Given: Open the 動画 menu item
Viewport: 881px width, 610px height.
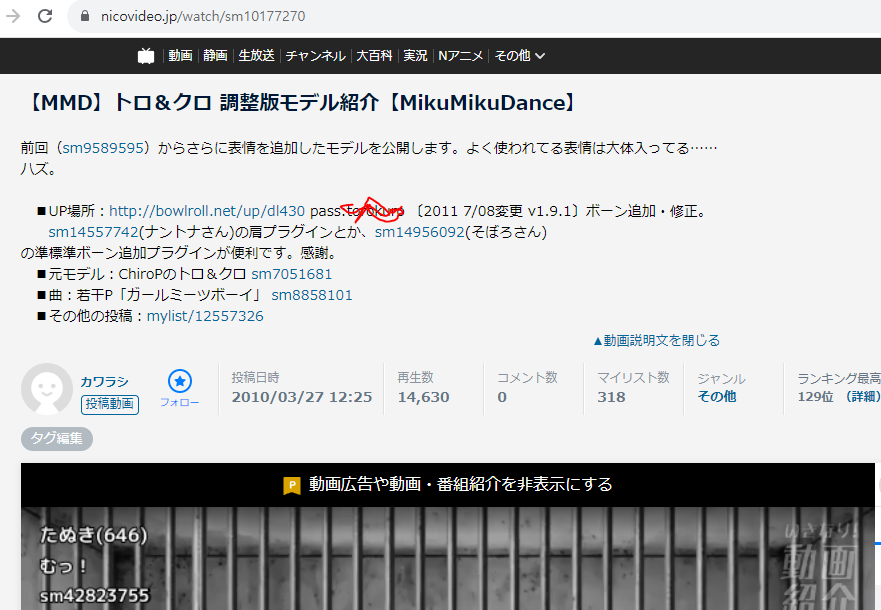Looking at the screenshot, I should click(x=180, y=56).
